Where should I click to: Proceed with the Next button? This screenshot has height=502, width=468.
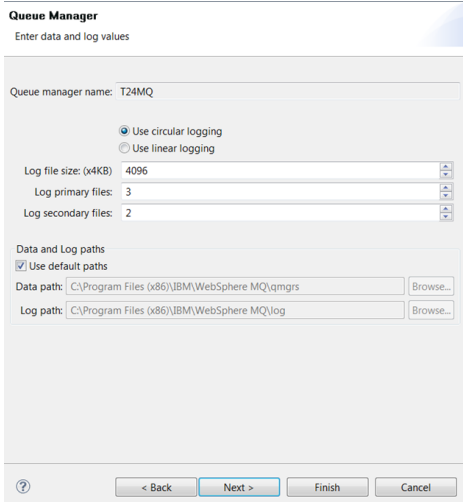239,487
